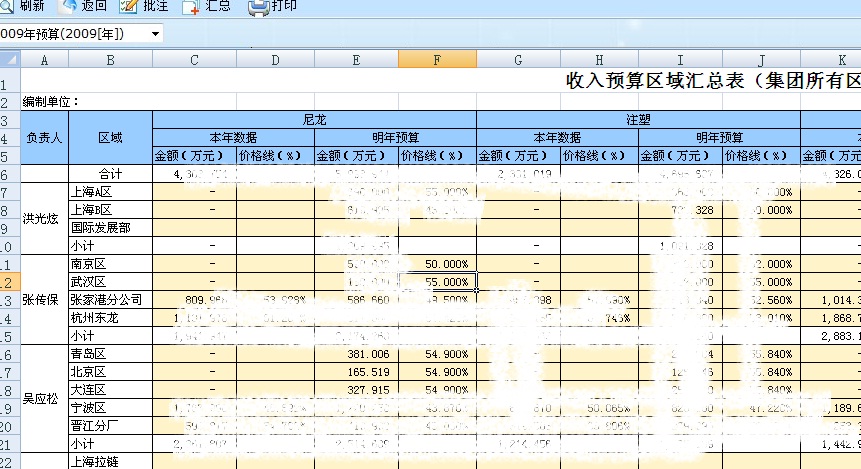
Task: Click the select-all corner of the grid
Action: pyautogui.click(x=10, y=59)
